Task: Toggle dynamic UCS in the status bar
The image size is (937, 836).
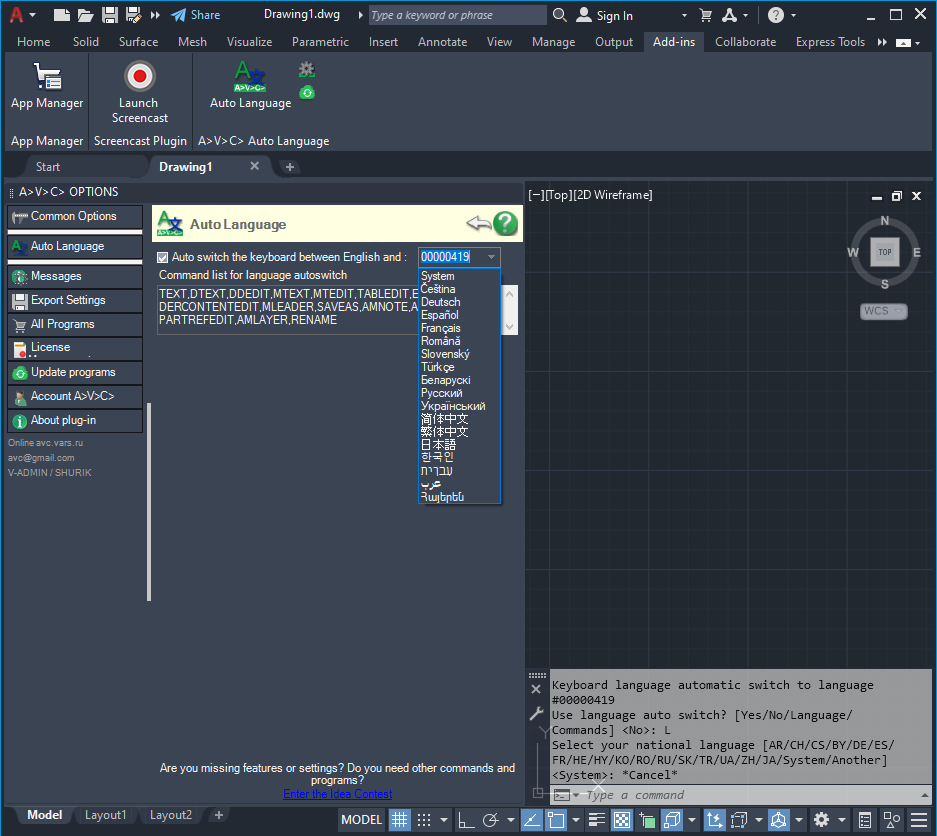Action: [715, 819]
